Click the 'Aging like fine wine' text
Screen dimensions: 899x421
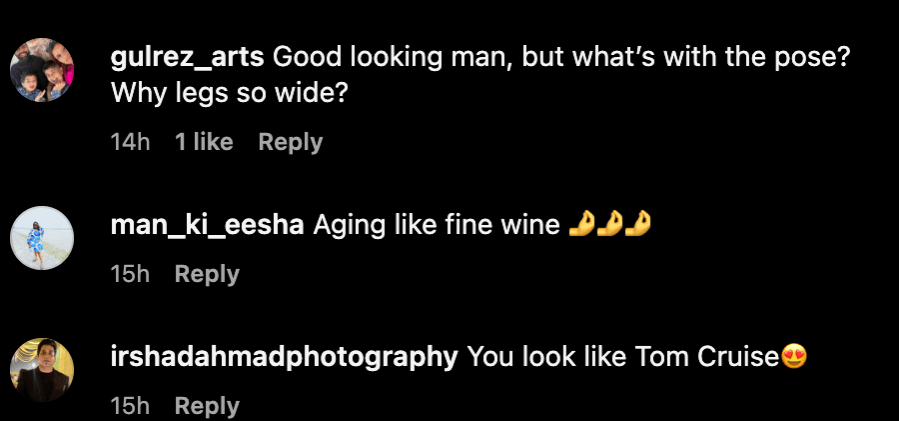point(436,226)
